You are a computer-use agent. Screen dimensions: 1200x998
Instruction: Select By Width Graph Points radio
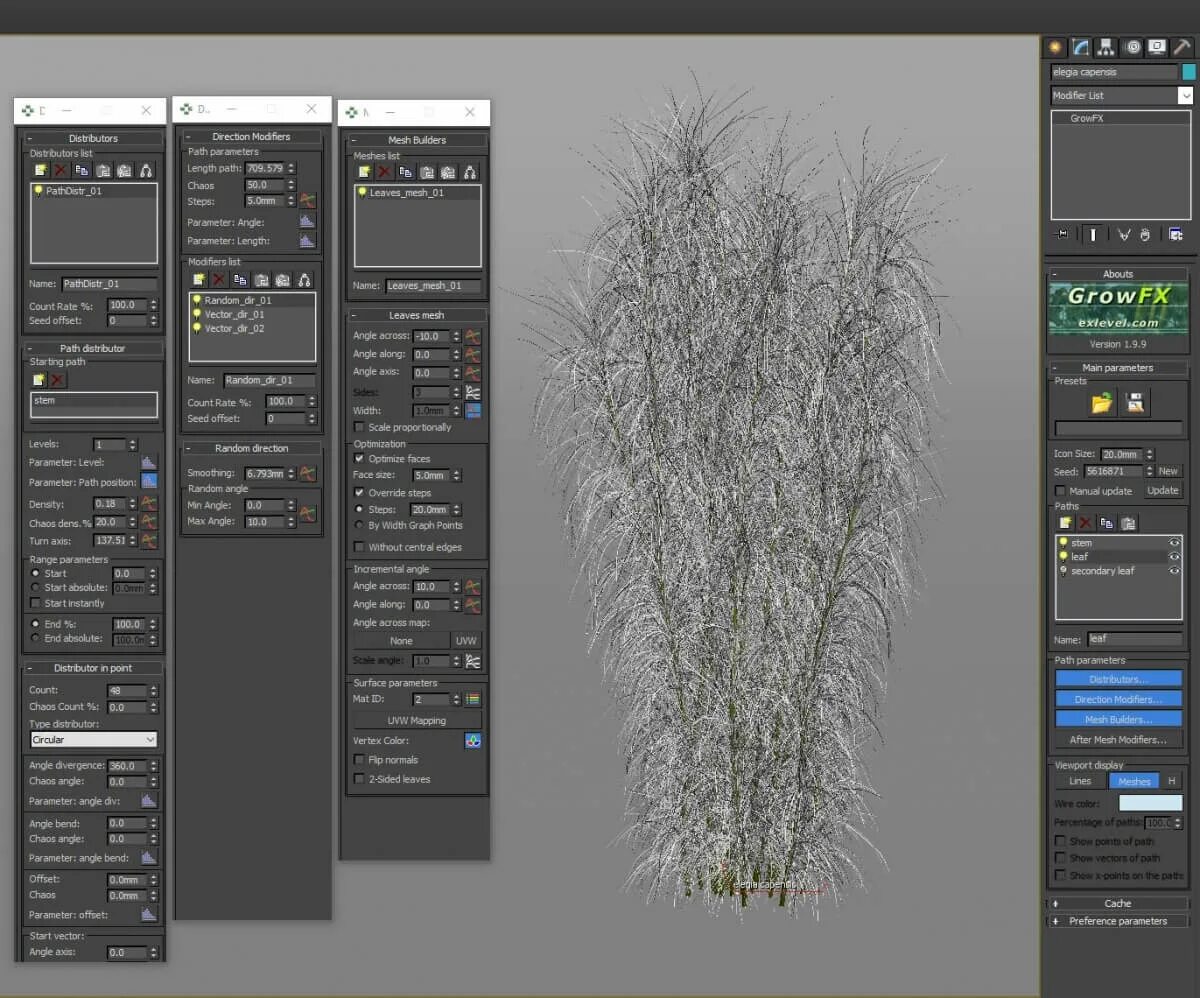[x=360, y=525]
